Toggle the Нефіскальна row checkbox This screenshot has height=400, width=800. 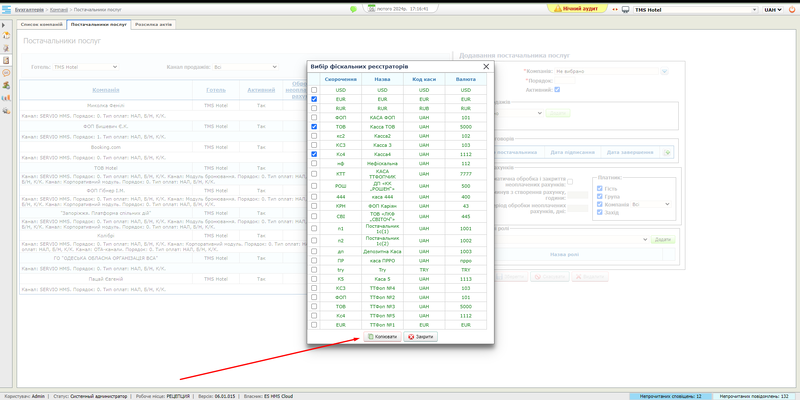314,163
